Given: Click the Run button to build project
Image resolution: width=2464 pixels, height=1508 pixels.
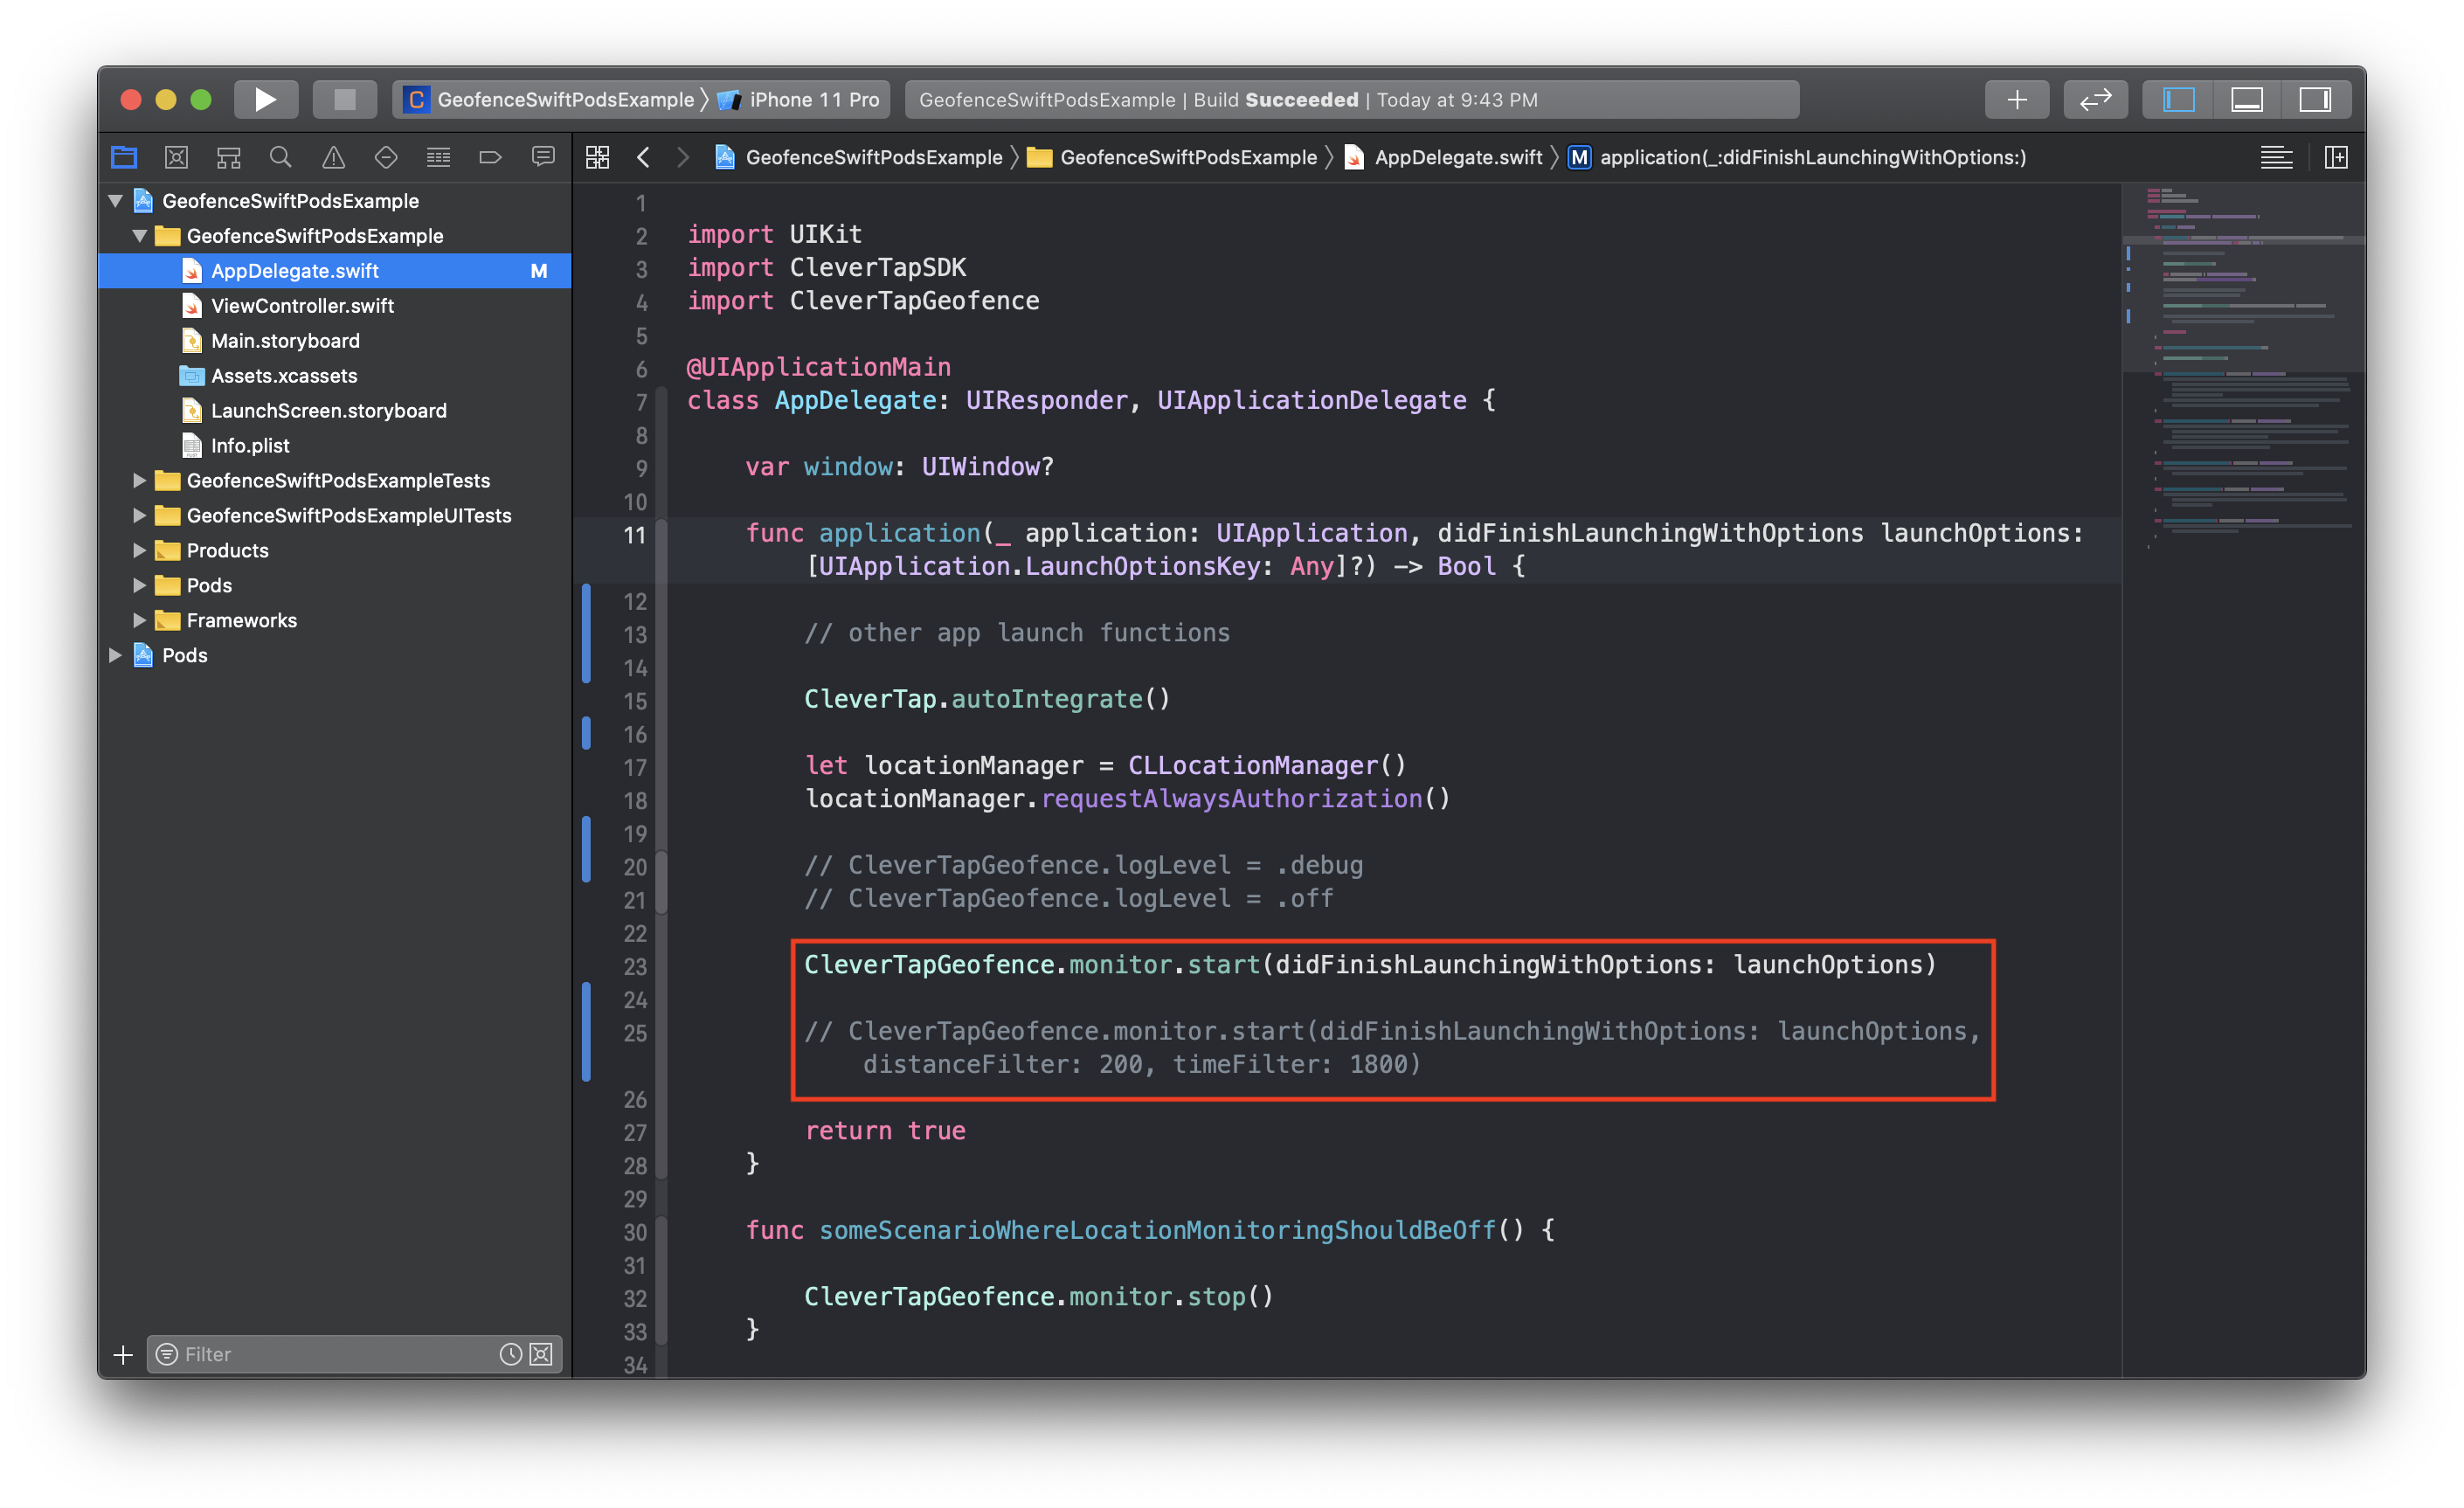Looking at the screenshot, I should coord(262,99).
